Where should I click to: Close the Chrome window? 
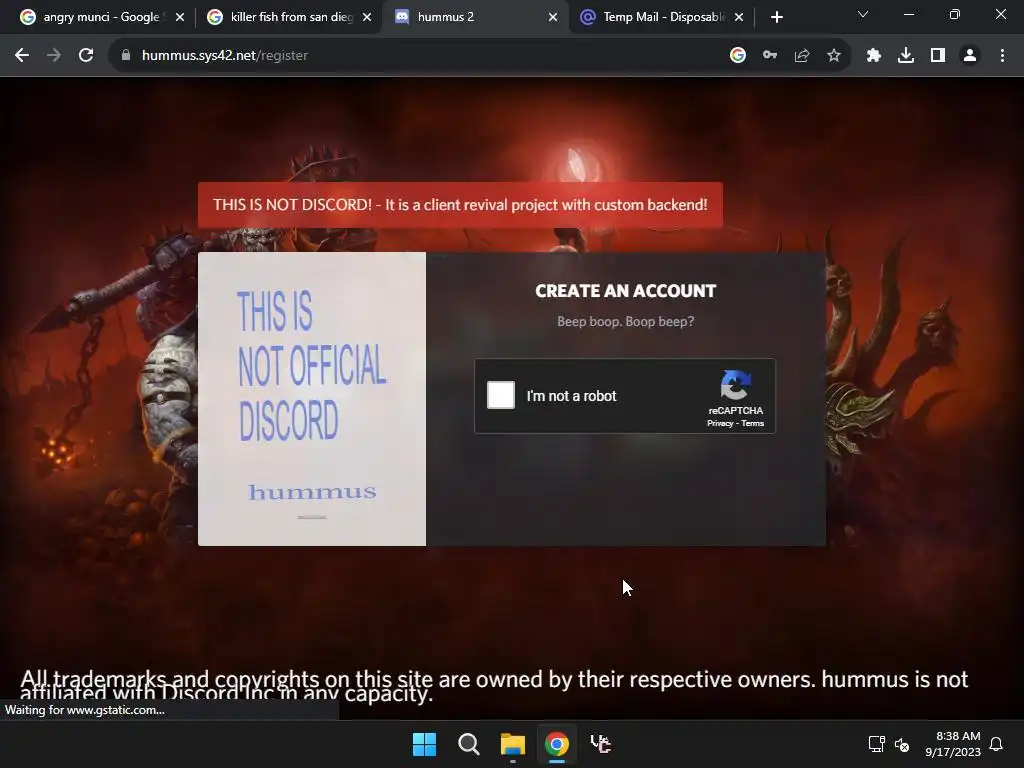pyautogui.click(x=1000, y=14)
